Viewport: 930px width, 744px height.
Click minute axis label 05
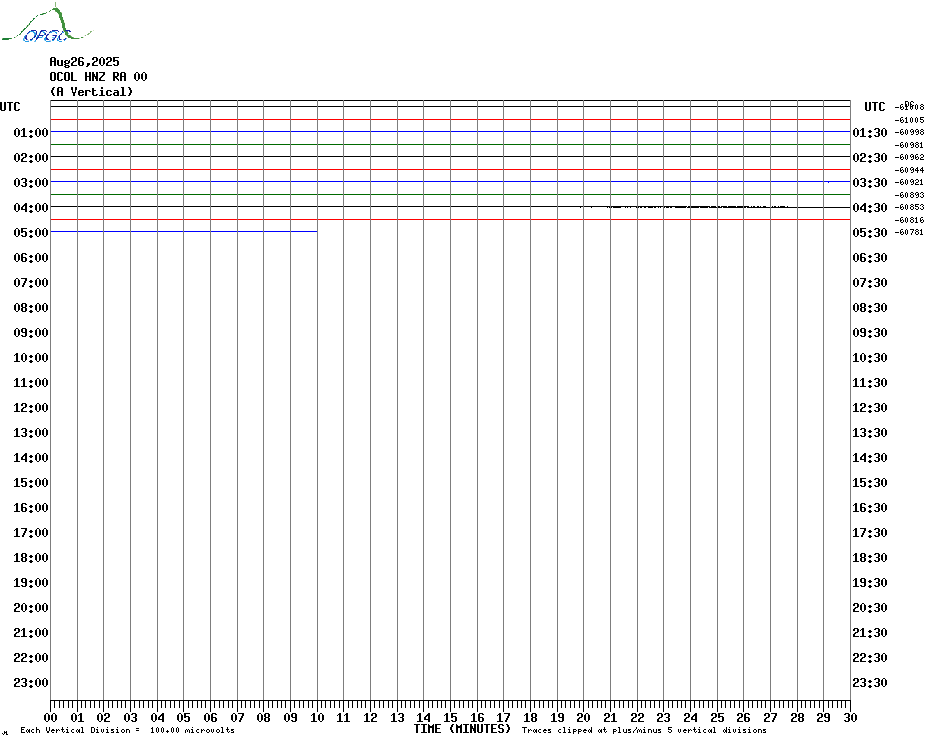184,717
